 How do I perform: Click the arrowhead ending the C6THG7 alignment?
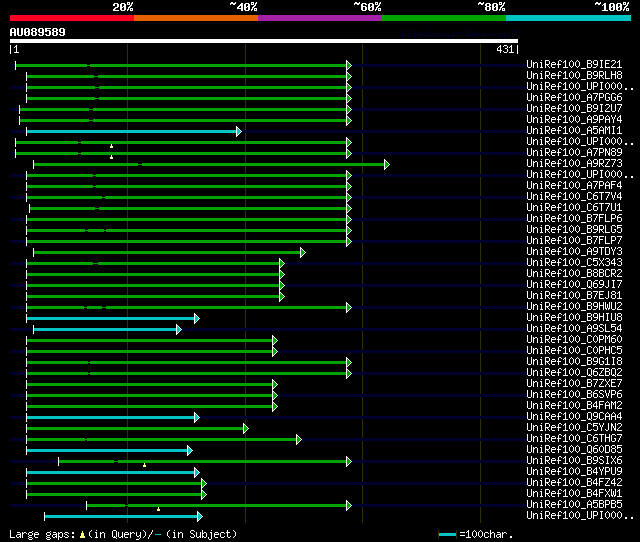pyautogui.click(x=299, y=440)
